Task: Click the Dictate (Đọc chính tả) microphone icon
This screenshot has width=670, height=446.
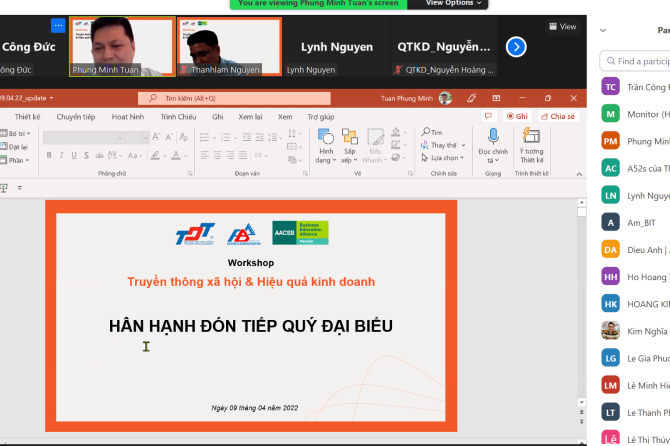Action: point(493,137)
